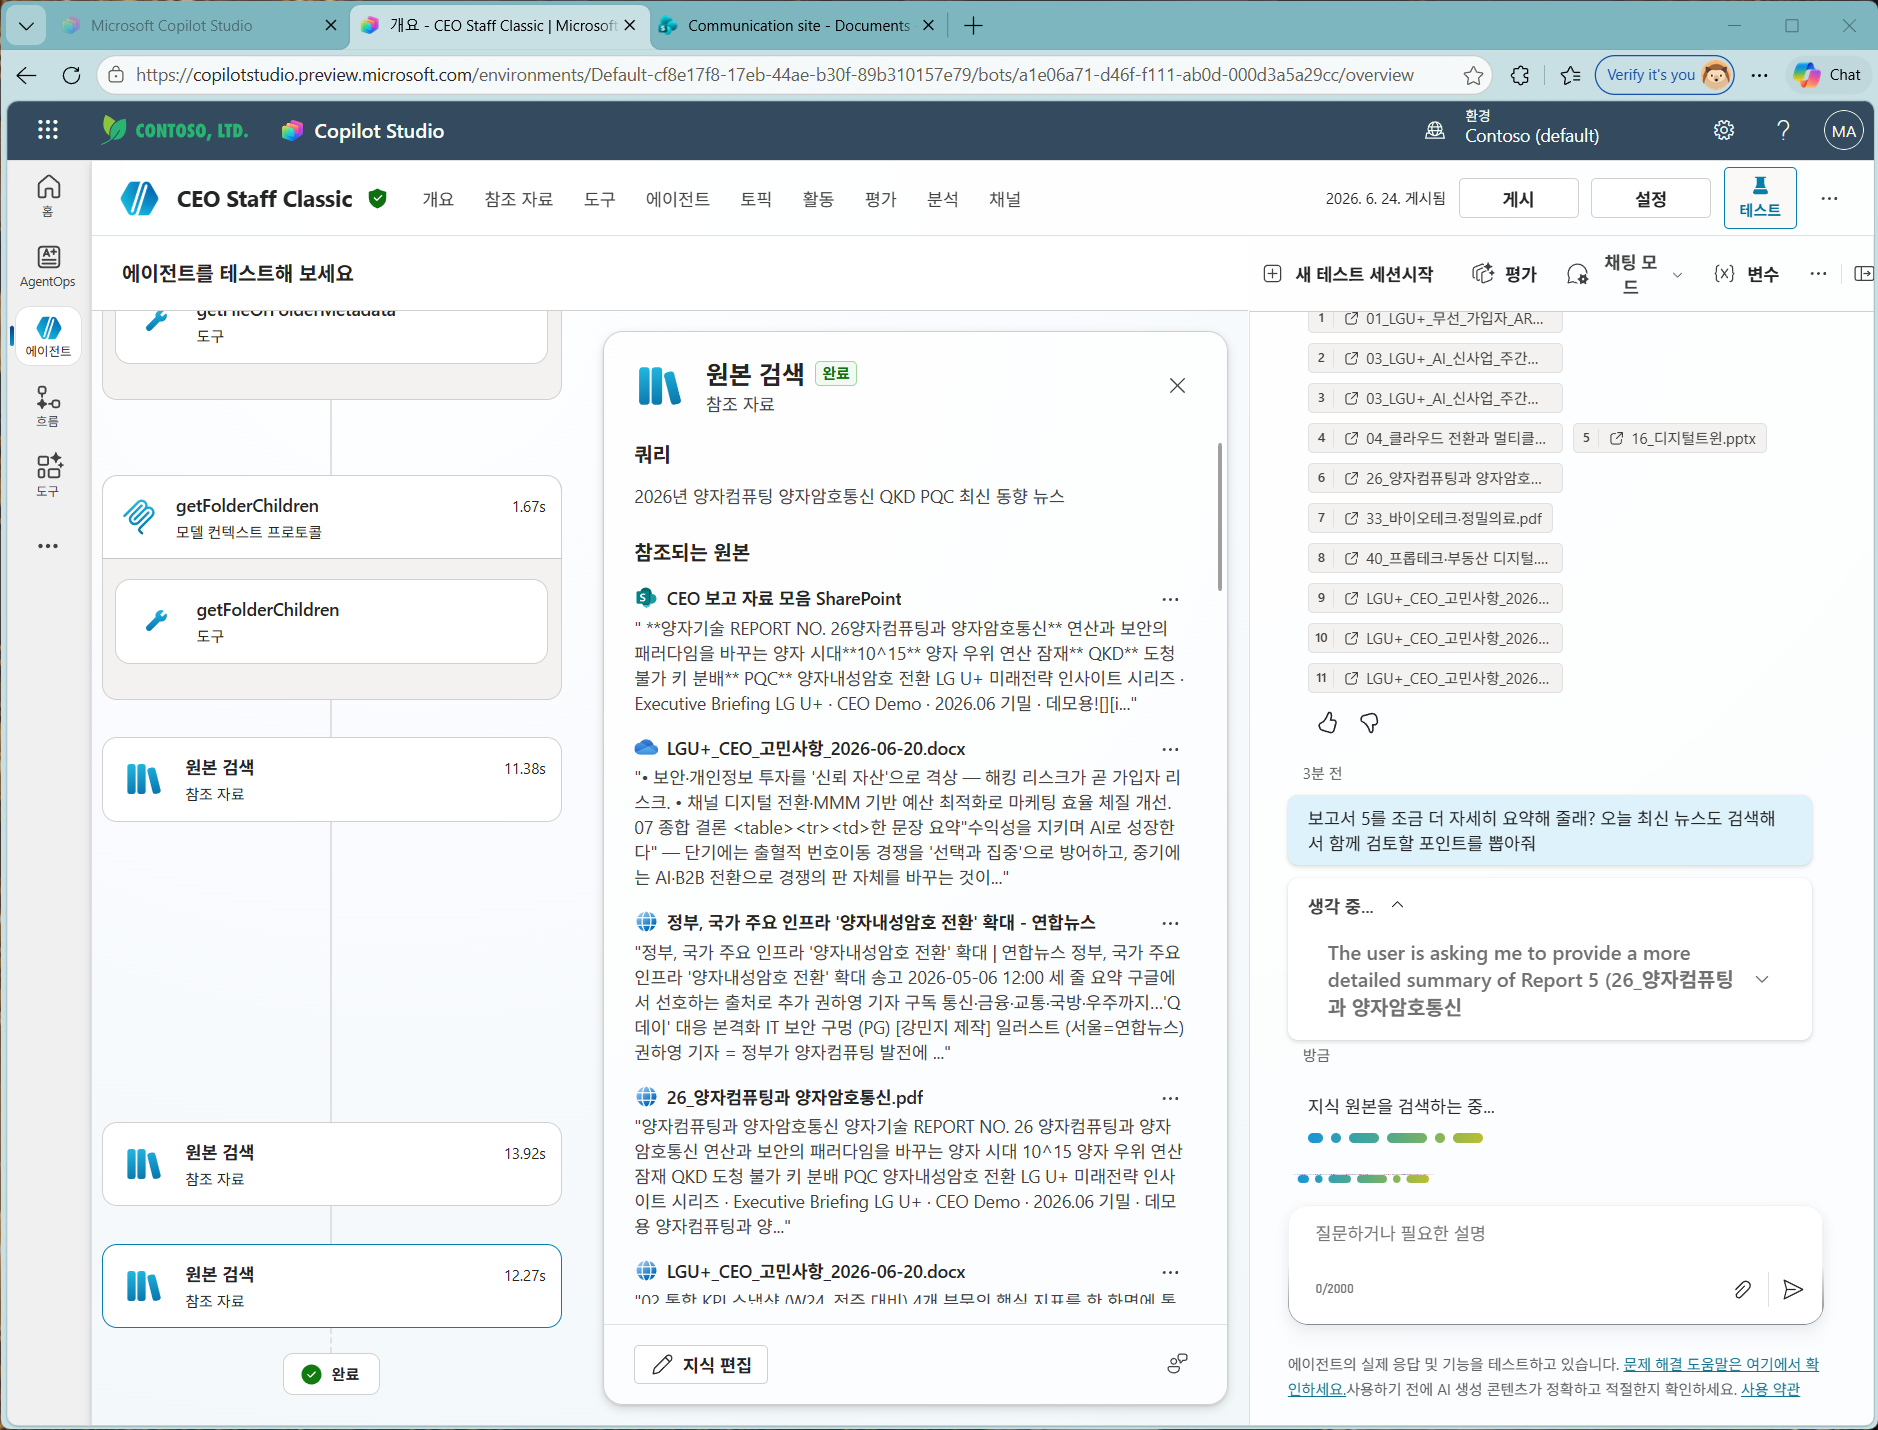Open the MA account avatar
Image resolution: width=1878 pixels, height=1430 pixels.
pyautogui.click(x=1844, y=130)
